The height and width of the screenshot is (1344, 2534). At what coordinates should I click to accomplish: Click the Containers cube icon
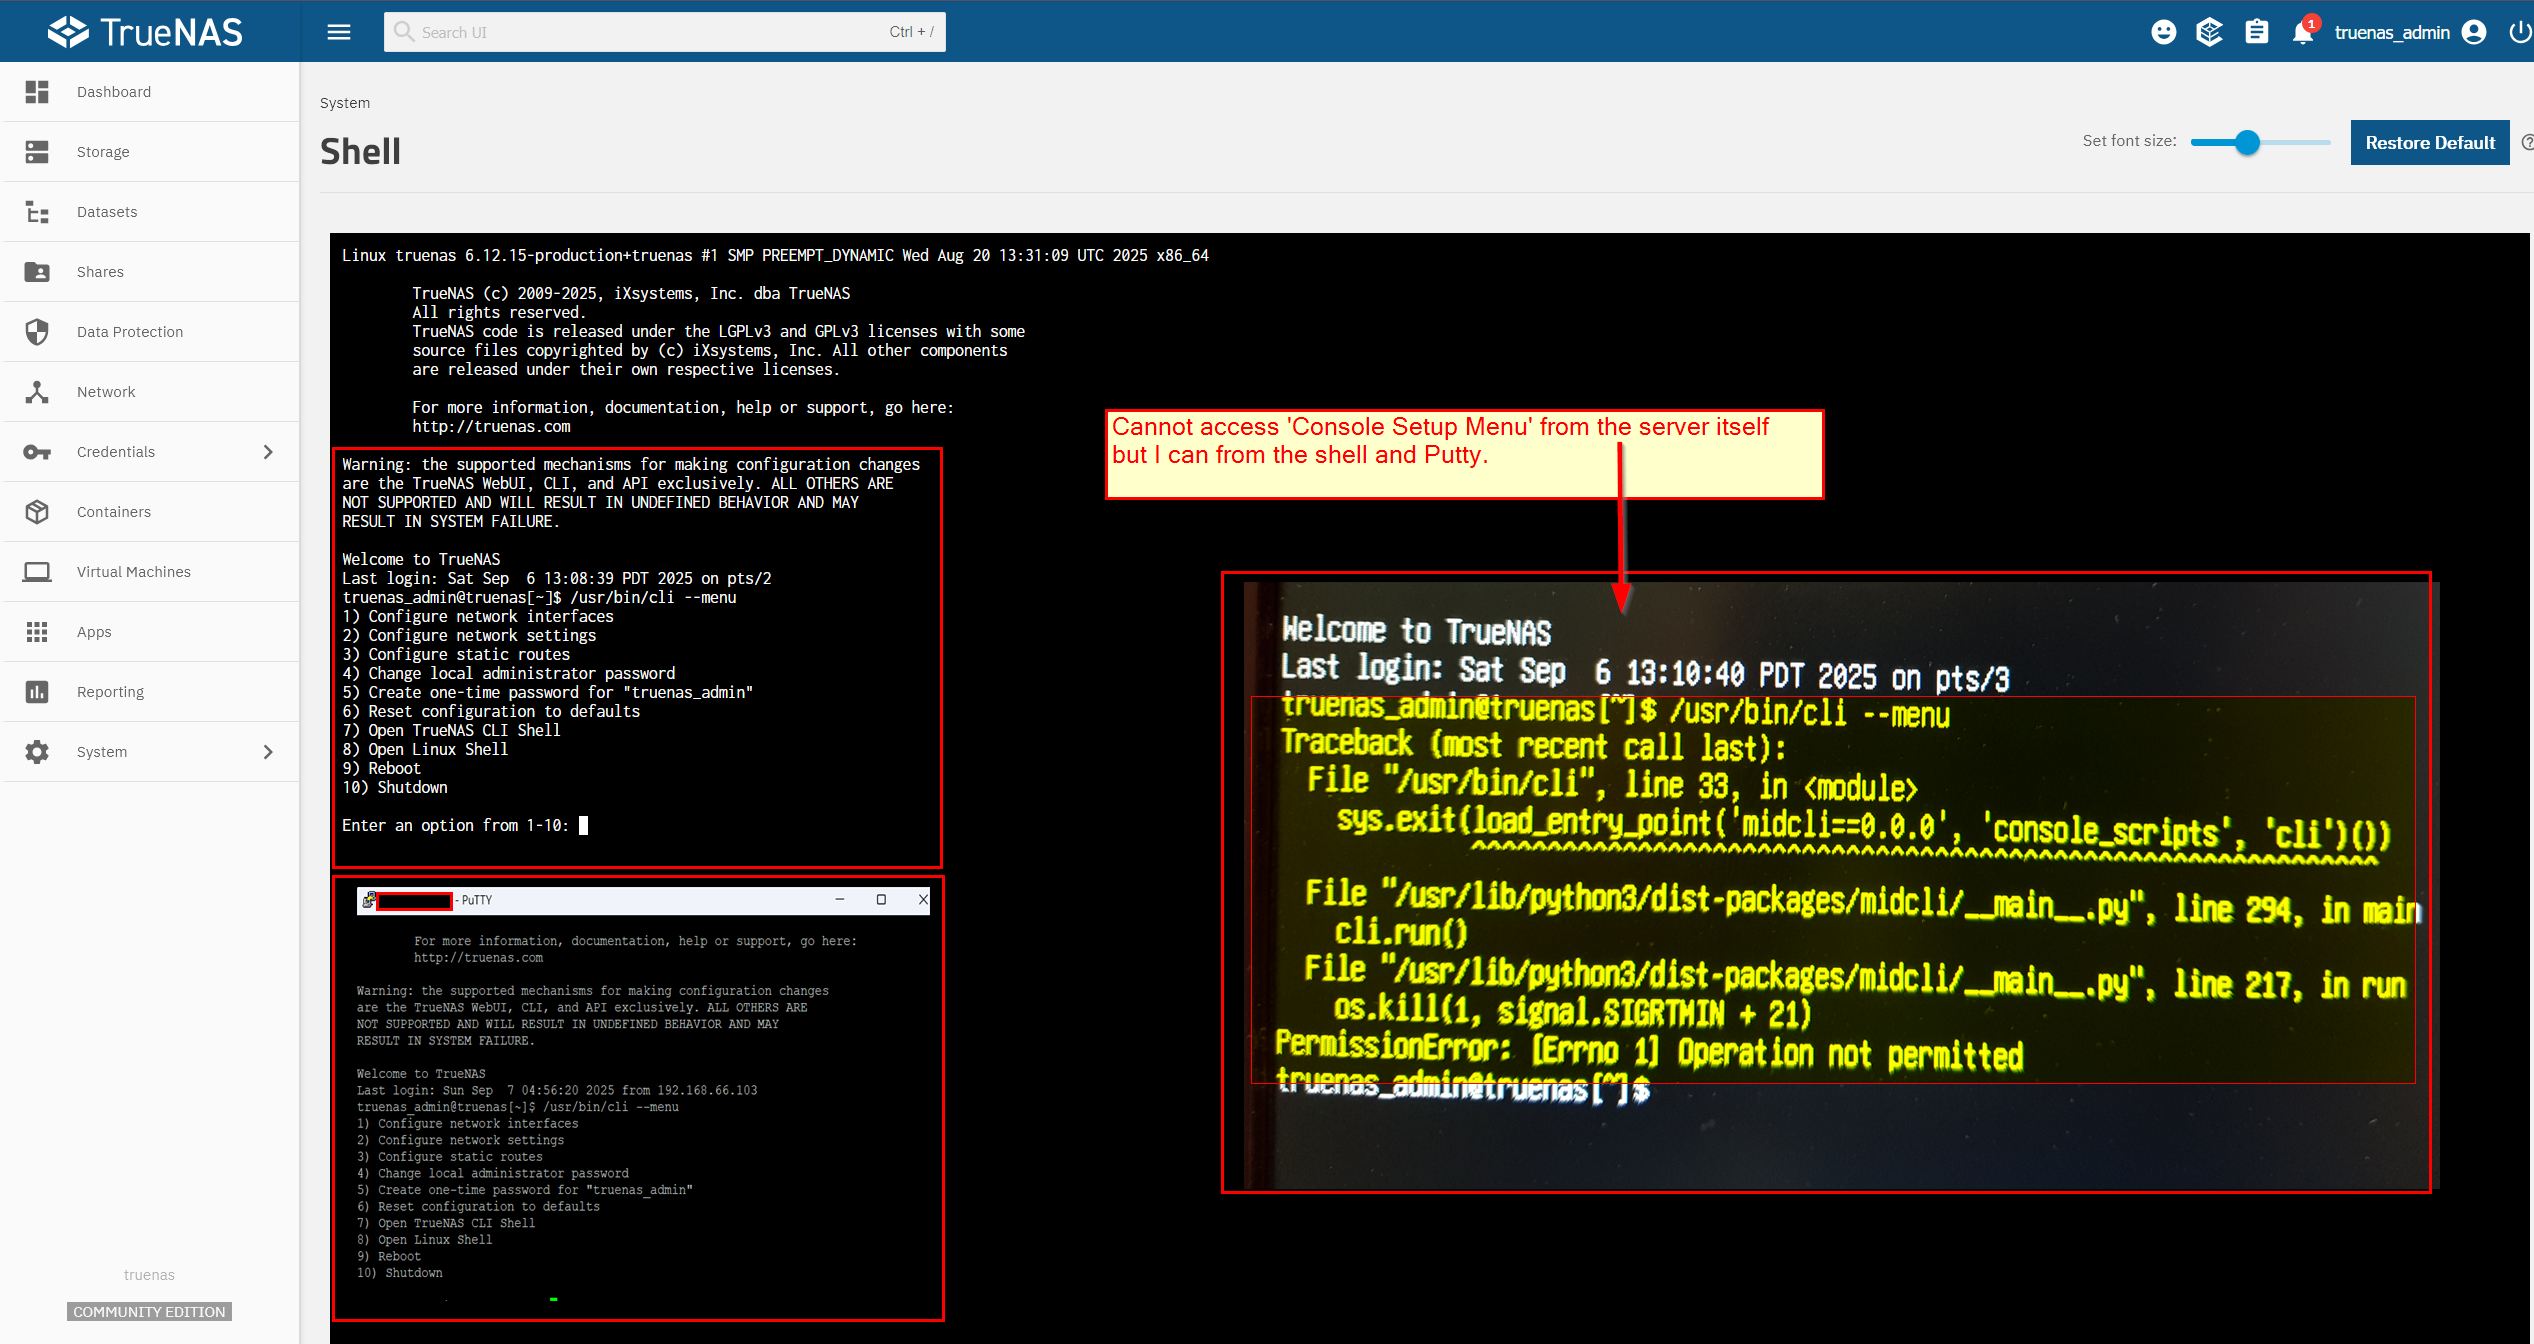click(37, 512)
